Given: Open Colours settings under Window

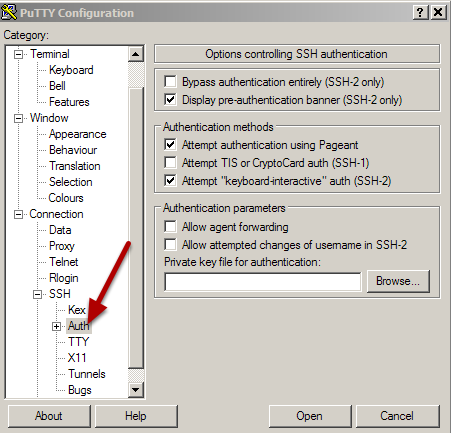Looking at the screenshot, I should (x=66, y=198).
